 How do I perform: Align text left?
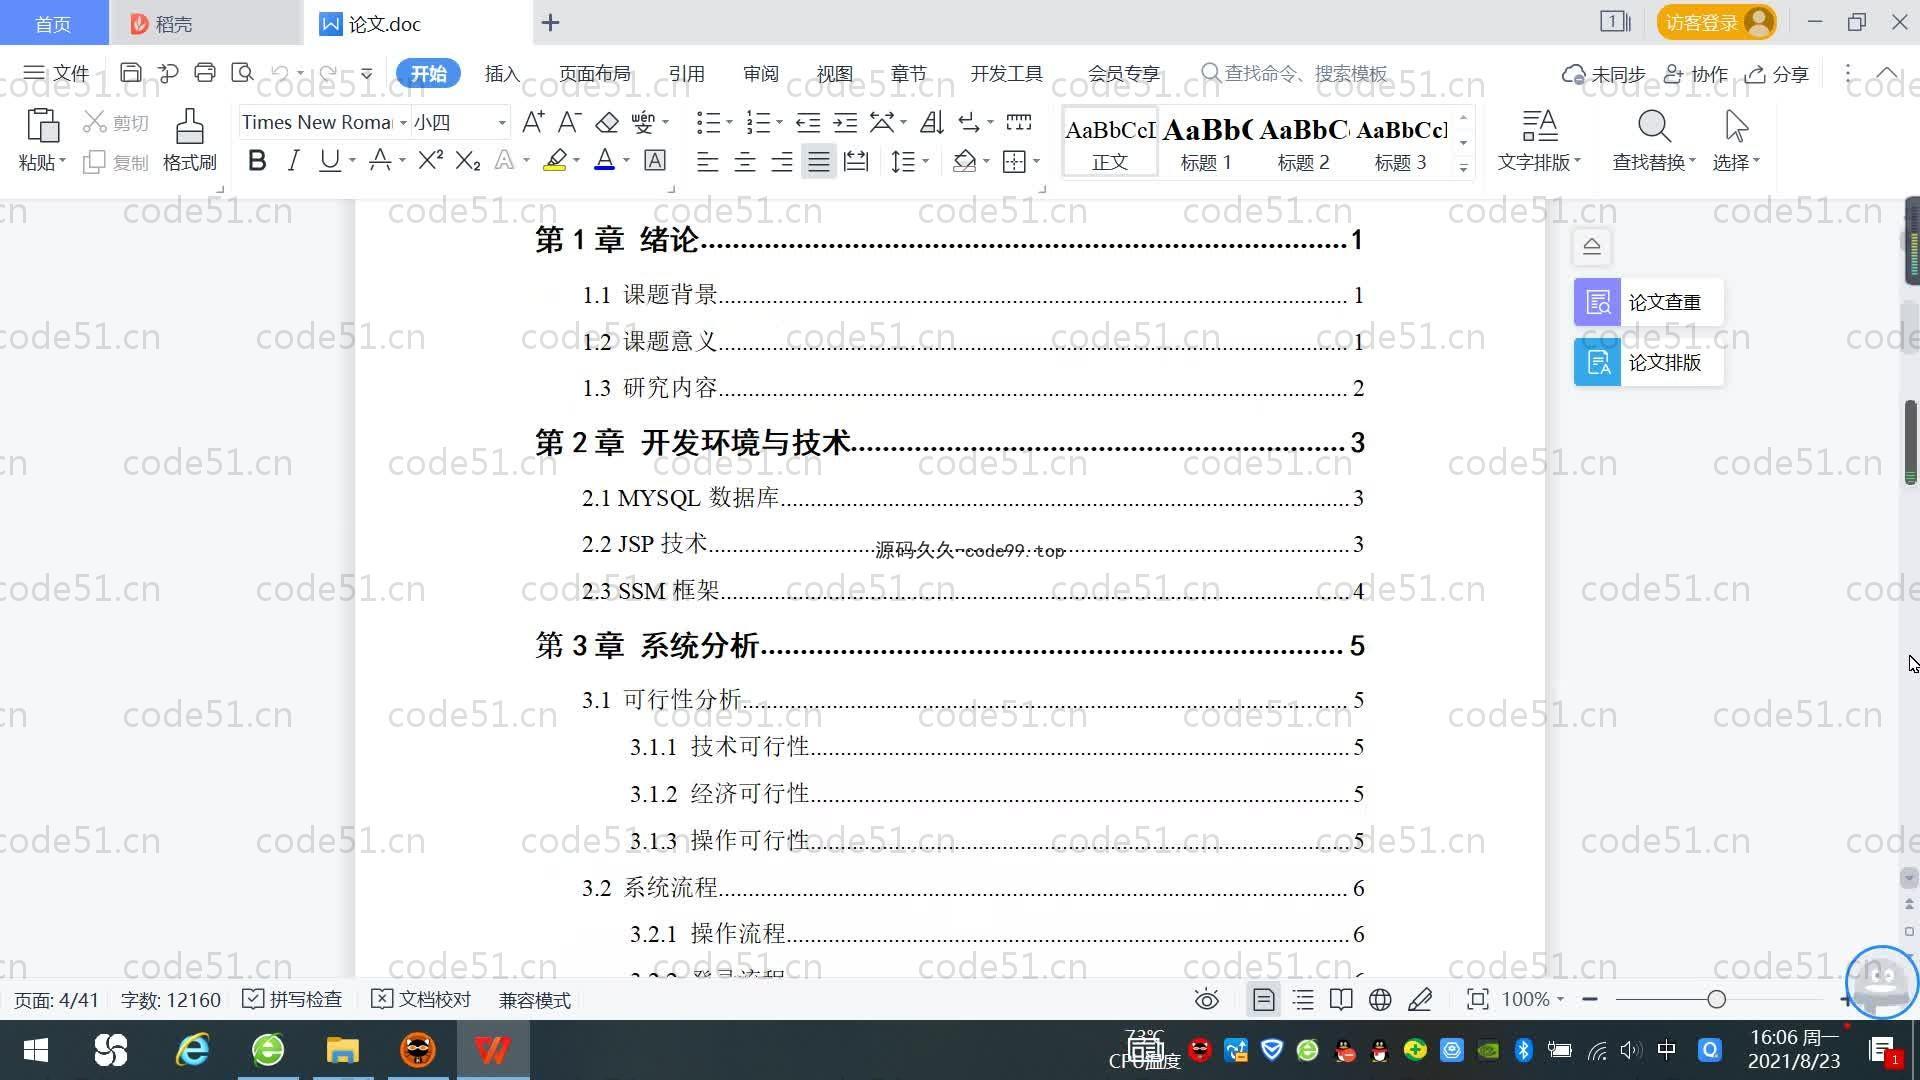pyautogui.click(x=707, y=161)
